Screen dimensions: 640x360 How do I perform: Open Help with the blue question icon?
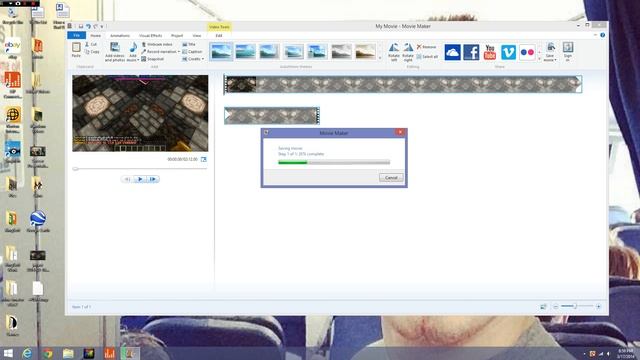[602, 36]
